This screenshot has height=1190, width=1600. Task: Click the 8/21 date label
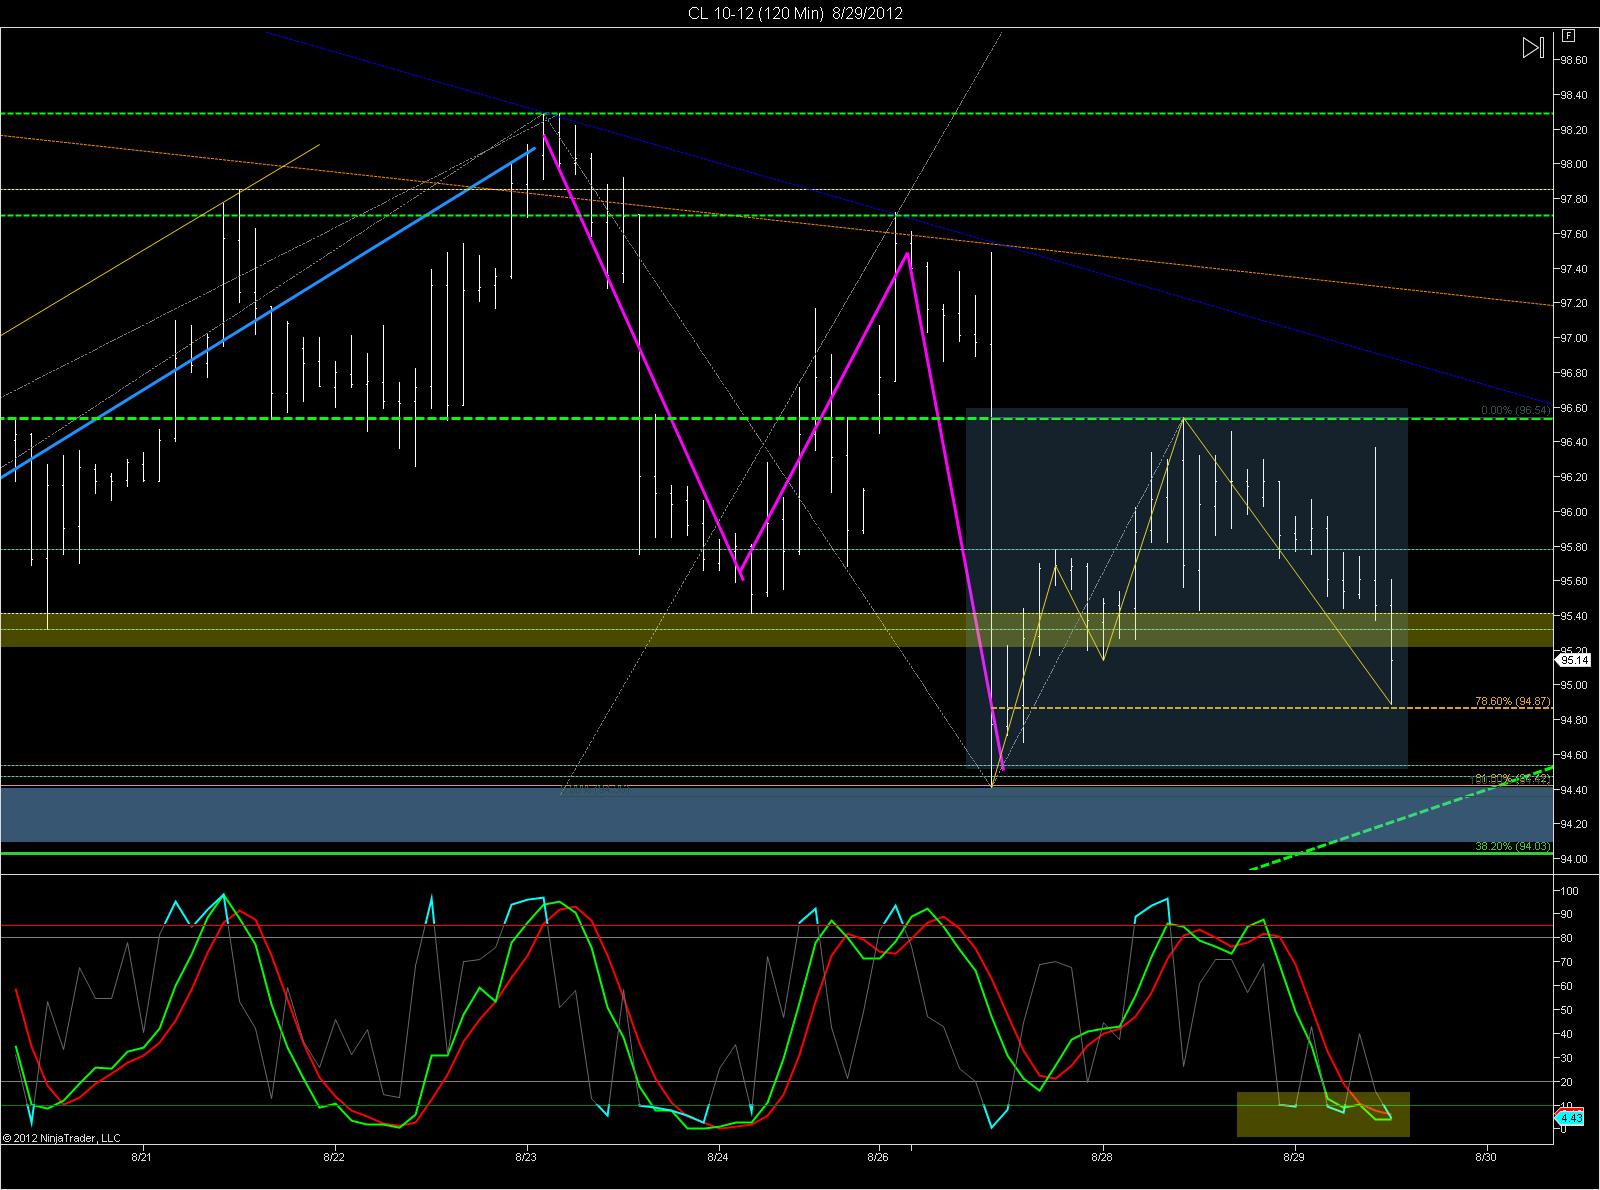[141, 1156]
